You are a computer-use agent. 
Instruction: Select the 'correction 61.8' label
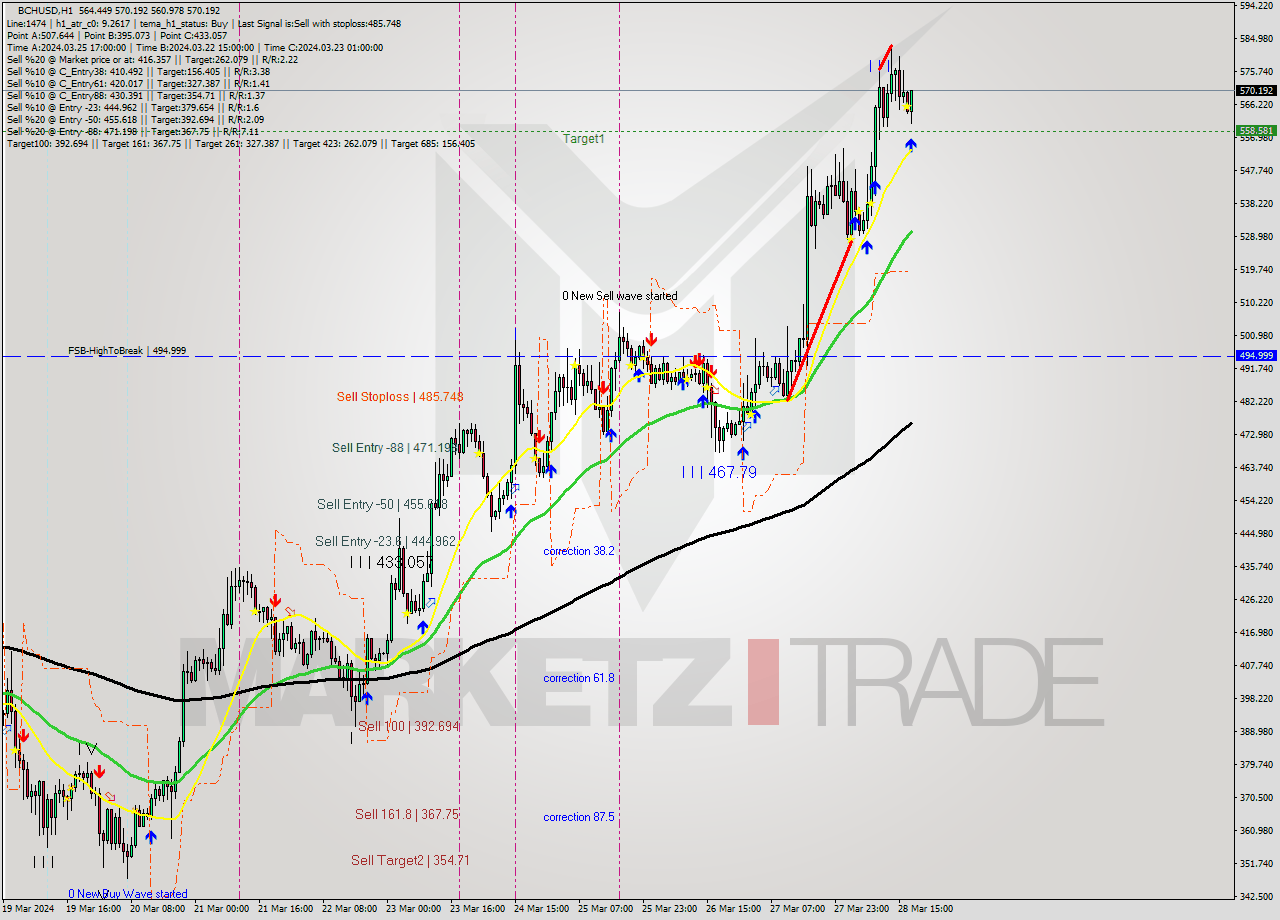(x=579, y=678)
